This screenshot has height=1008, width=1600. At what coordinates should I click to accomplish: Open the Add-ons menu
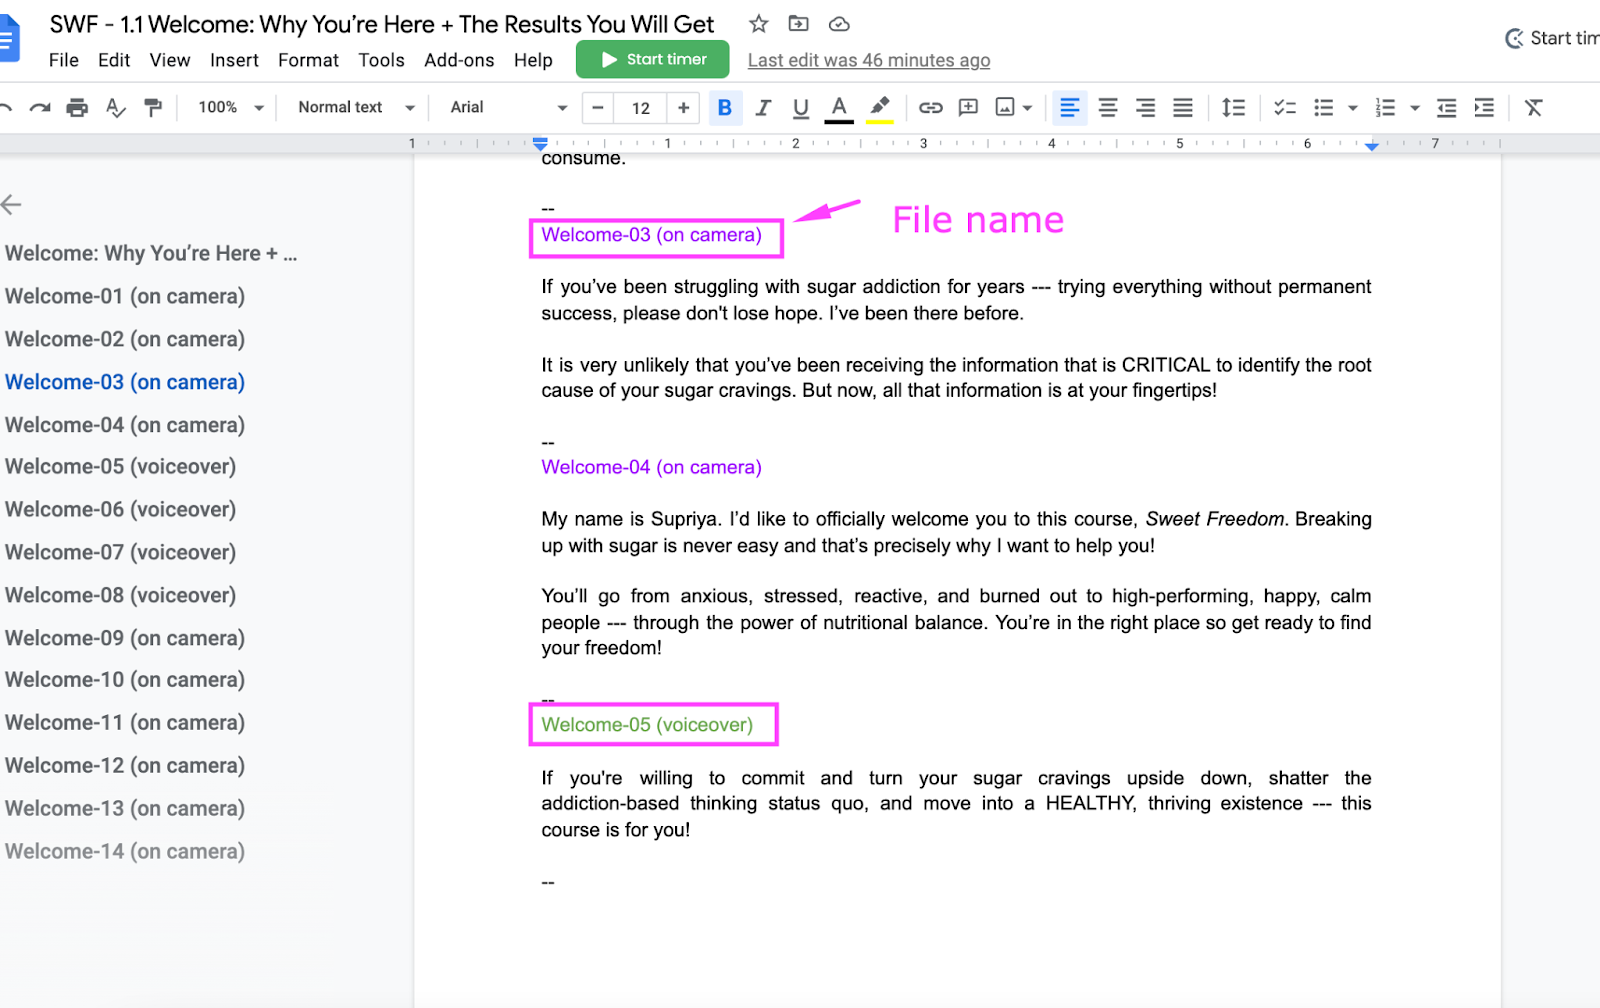coord(459,60)
